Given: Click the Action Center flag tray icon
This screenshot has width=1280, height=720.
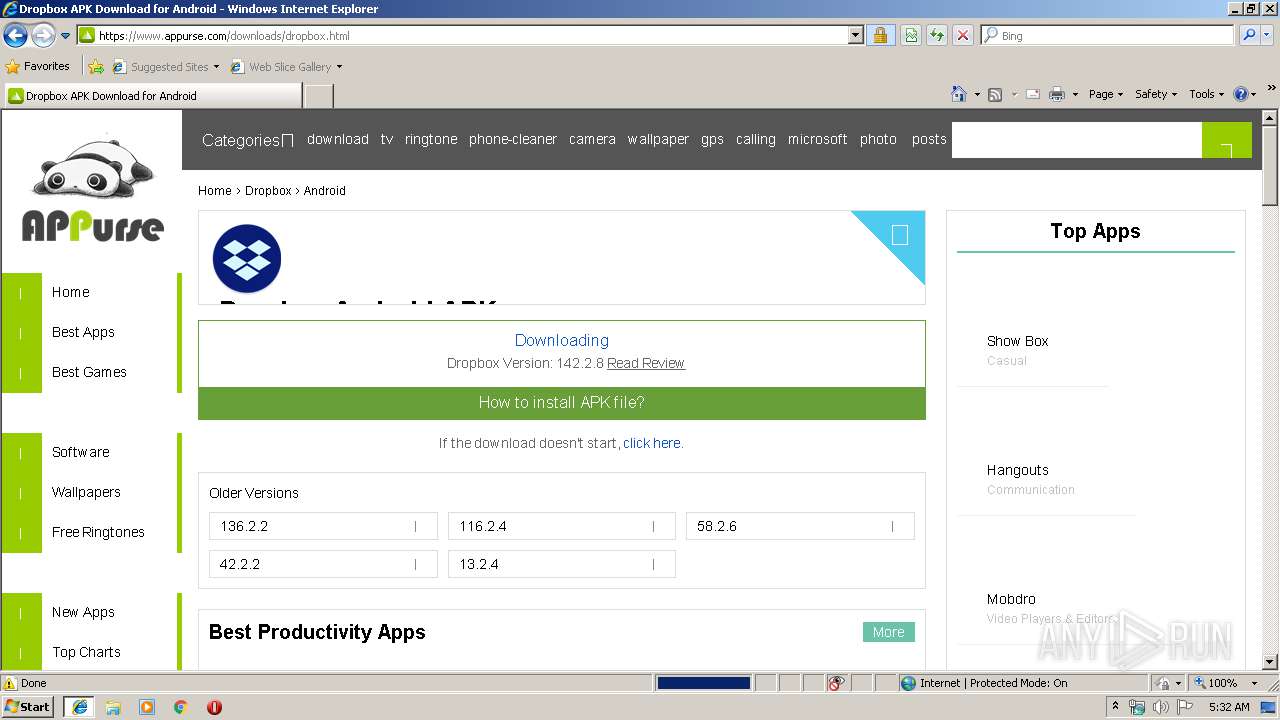Looking at the screenshot, I should (1183, 707).
